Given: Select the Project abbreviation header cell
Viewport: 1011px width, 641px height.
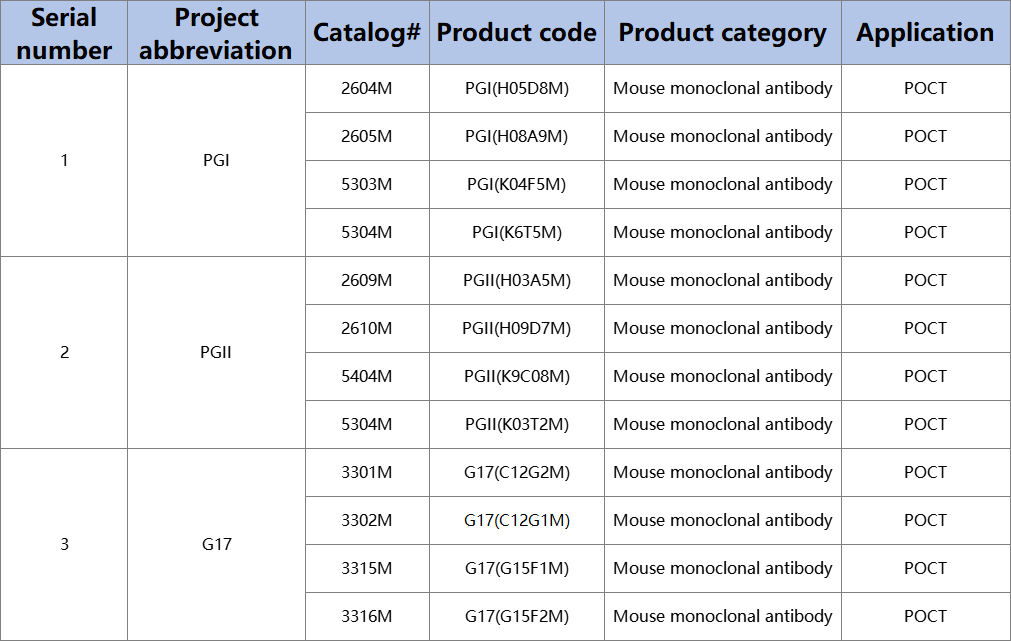Looking at the screenshot, I should pos(216,33).
